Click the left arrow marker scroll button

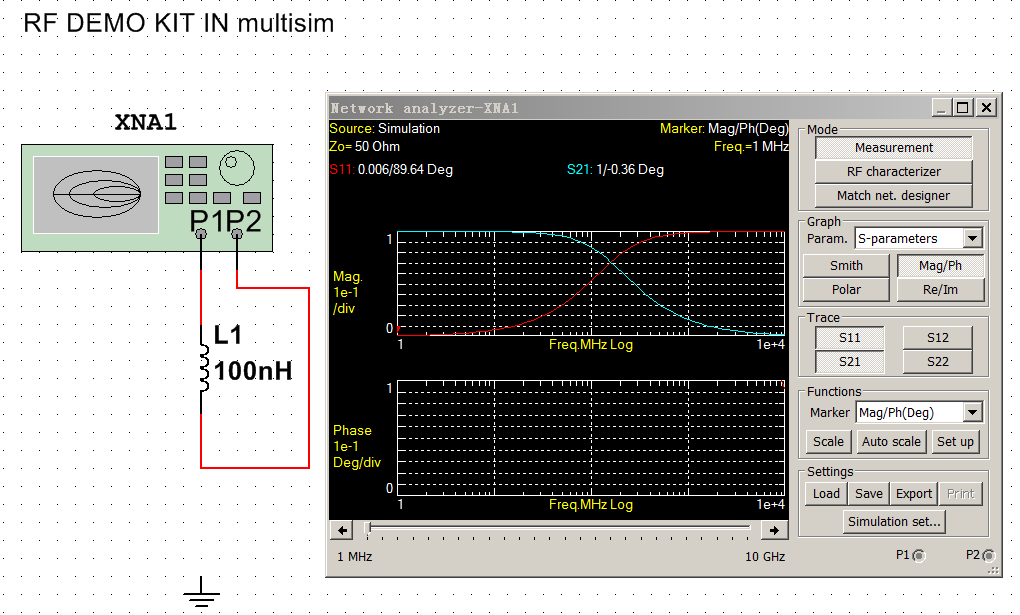[x=342, y=530]
